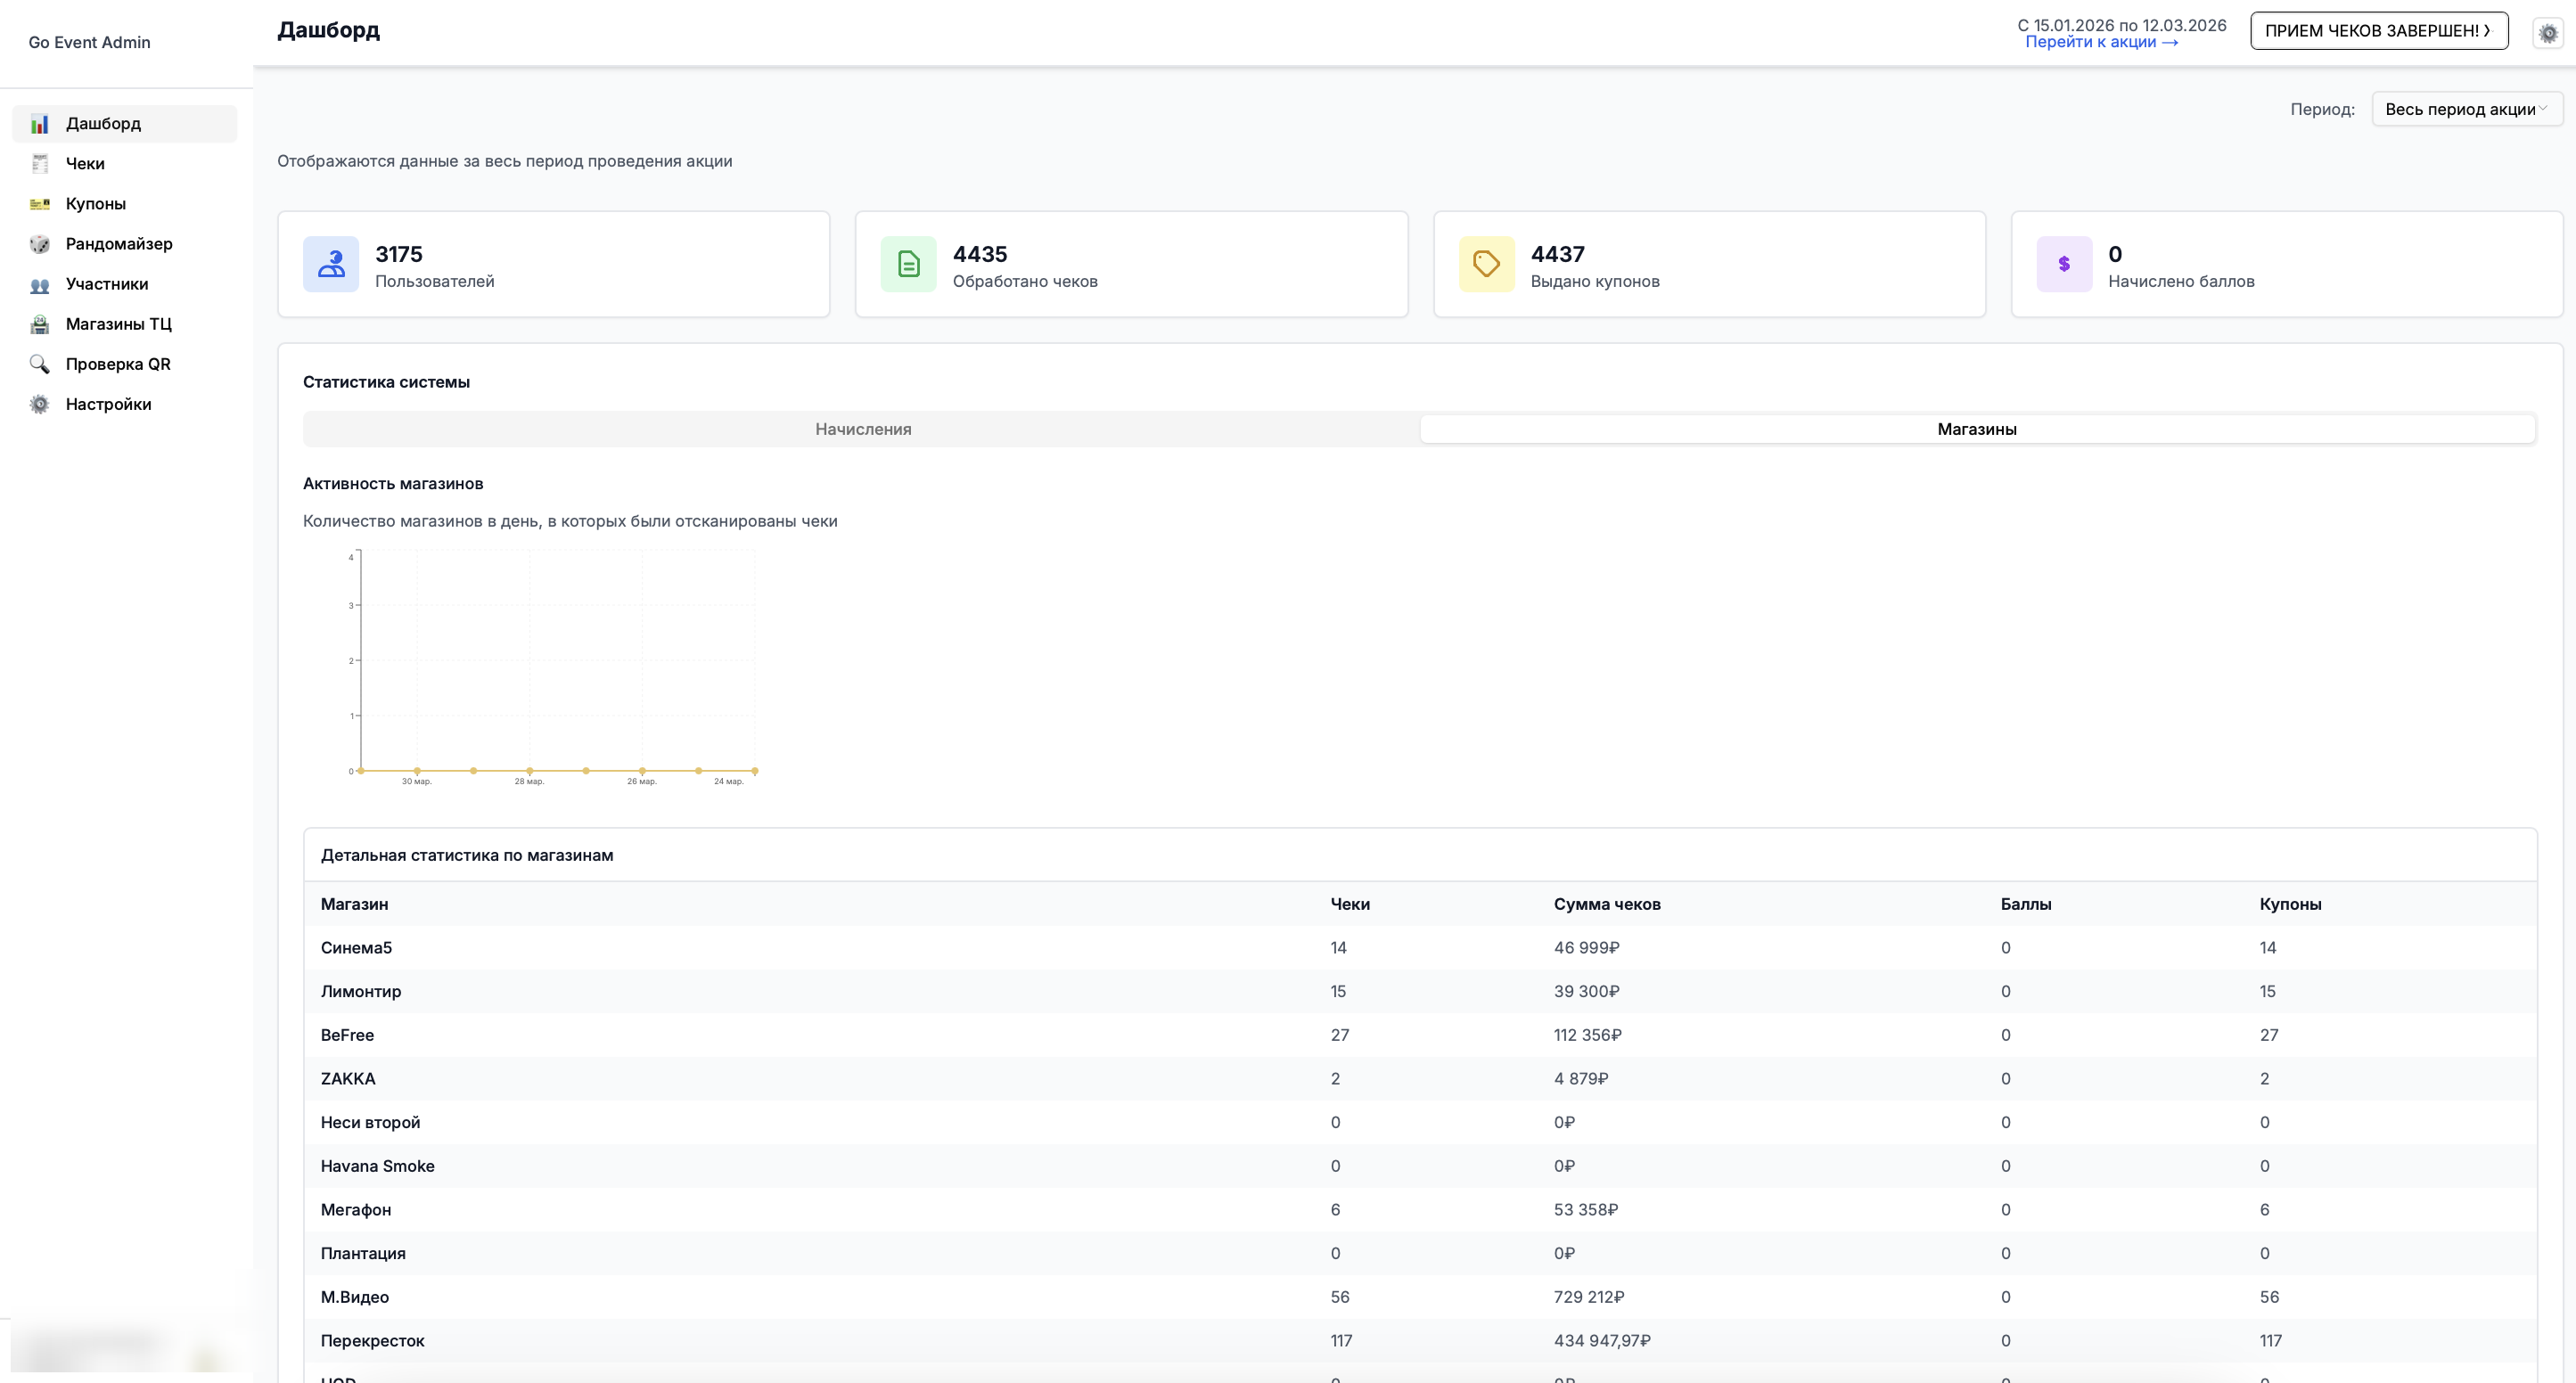Click the Чеки column header in table
This screenshot has height=1383, width=2576.
click(1350, 904)
